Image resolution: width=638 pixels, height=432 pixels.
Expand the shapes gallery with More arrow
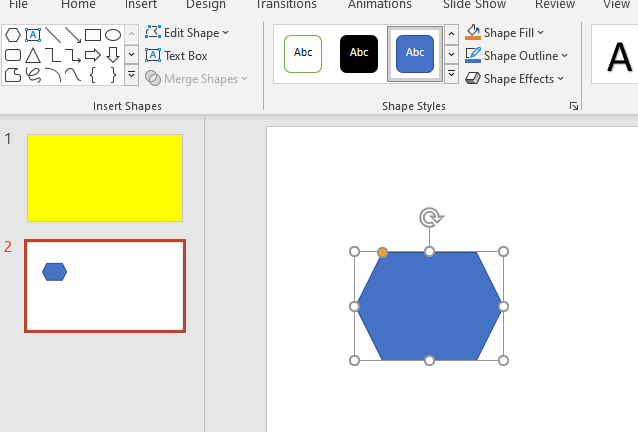point(131,75)
